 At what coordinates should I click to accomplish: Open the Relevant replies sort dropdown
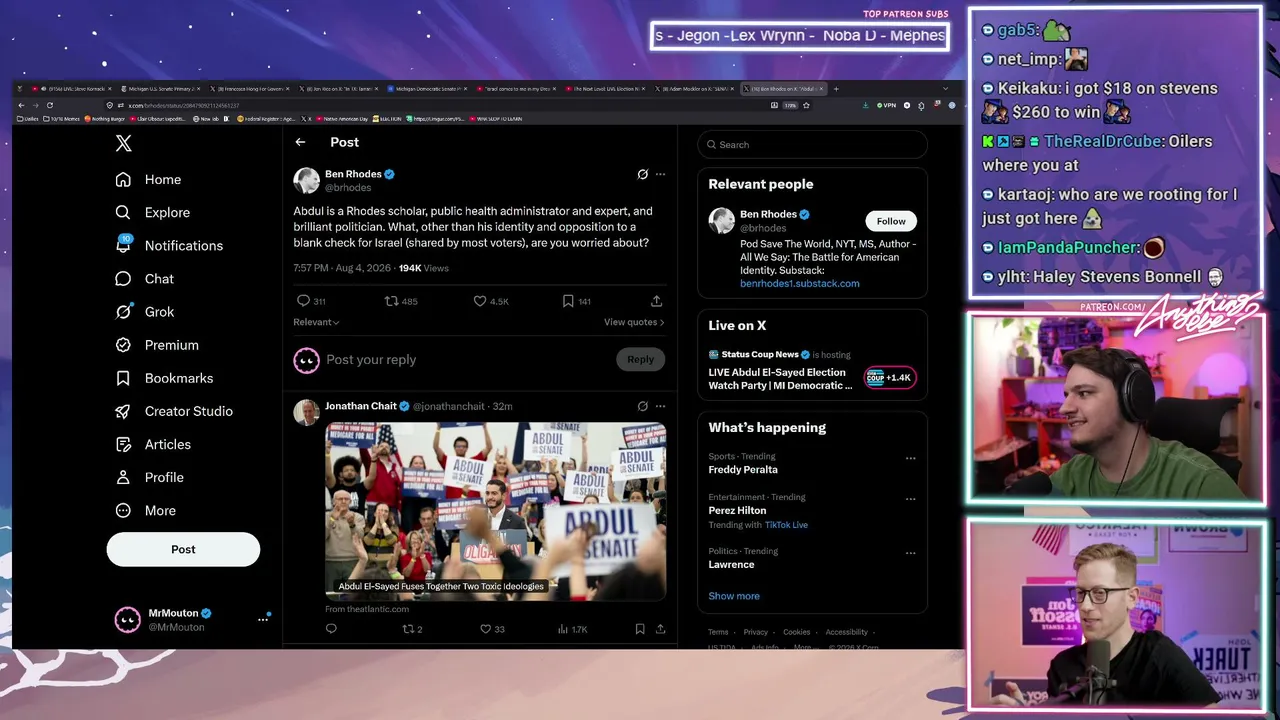coord(316,322)
